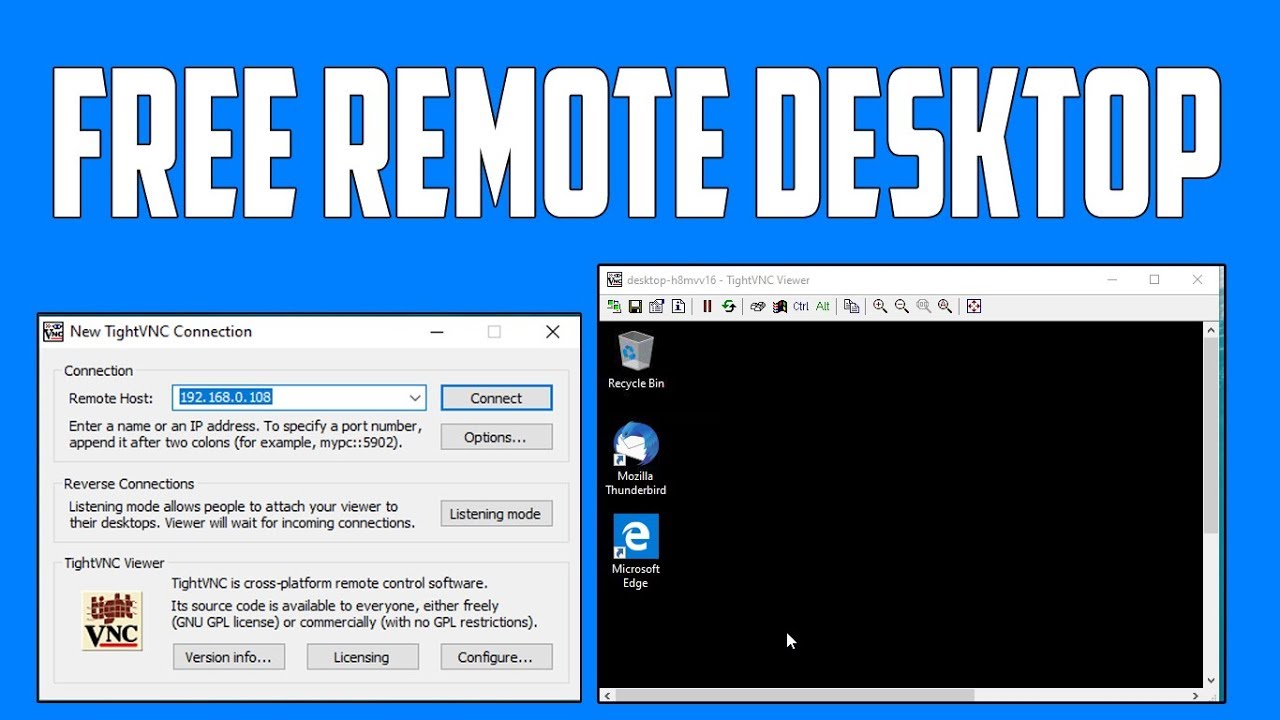Click Transfer files icon in viewer toolbar
The image size is (1280, 720).
(852, 306)
